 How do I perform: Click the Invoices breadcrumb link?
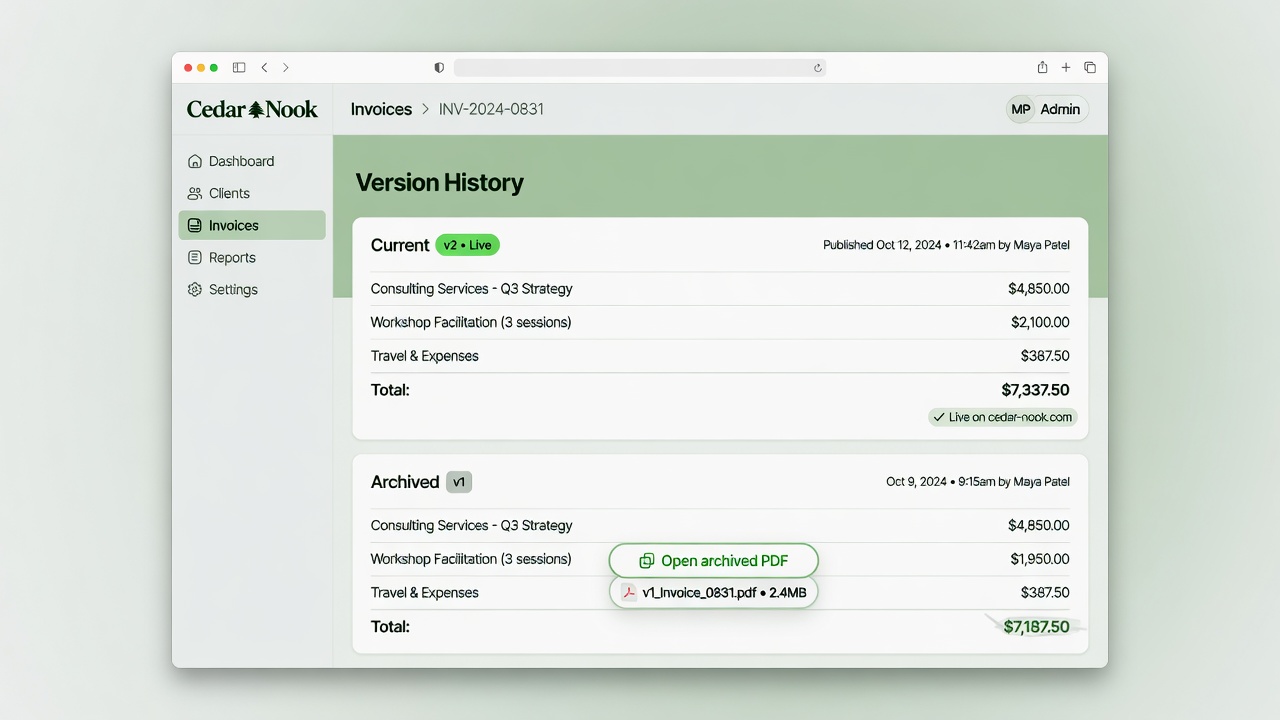pyautogui.click(x=381, y=109)
